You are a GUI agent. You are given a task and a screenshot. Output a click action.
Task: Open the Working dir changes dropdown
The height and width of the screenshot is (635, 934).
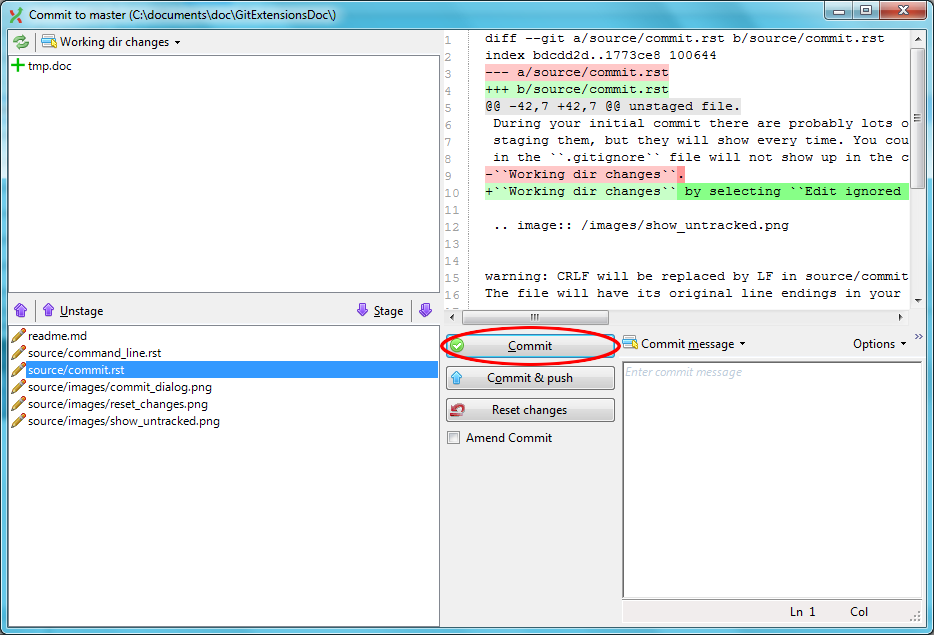(x=110, y=42)
